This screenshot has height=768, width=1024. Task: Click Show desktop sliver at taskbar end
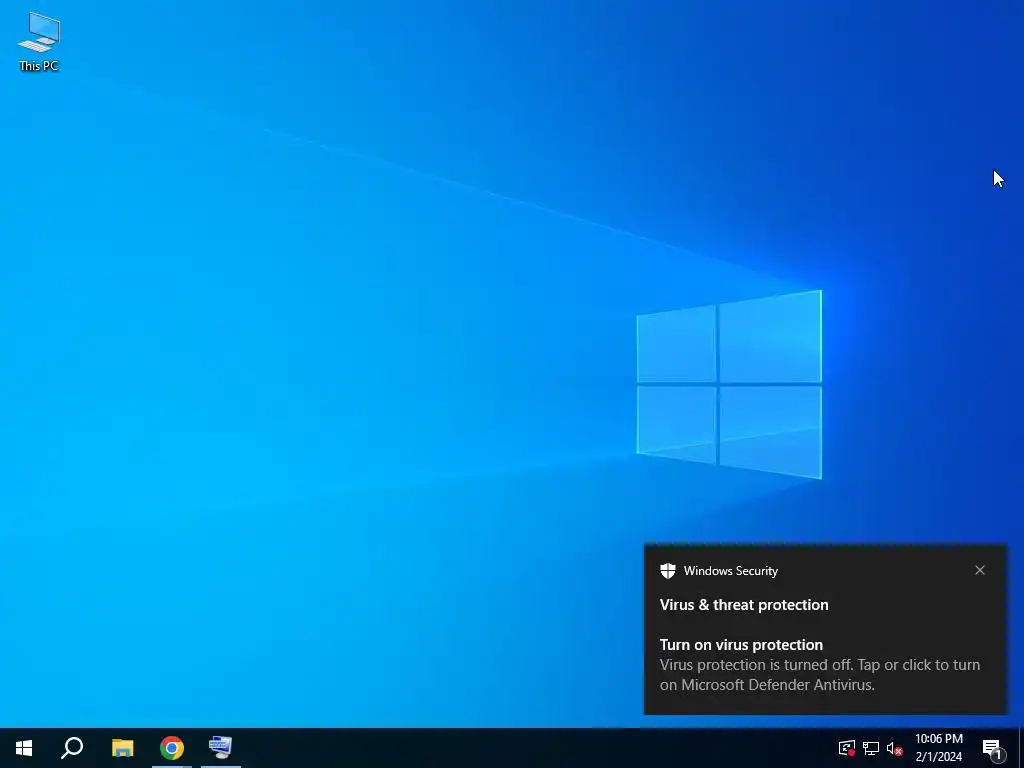pos(1021,748)
